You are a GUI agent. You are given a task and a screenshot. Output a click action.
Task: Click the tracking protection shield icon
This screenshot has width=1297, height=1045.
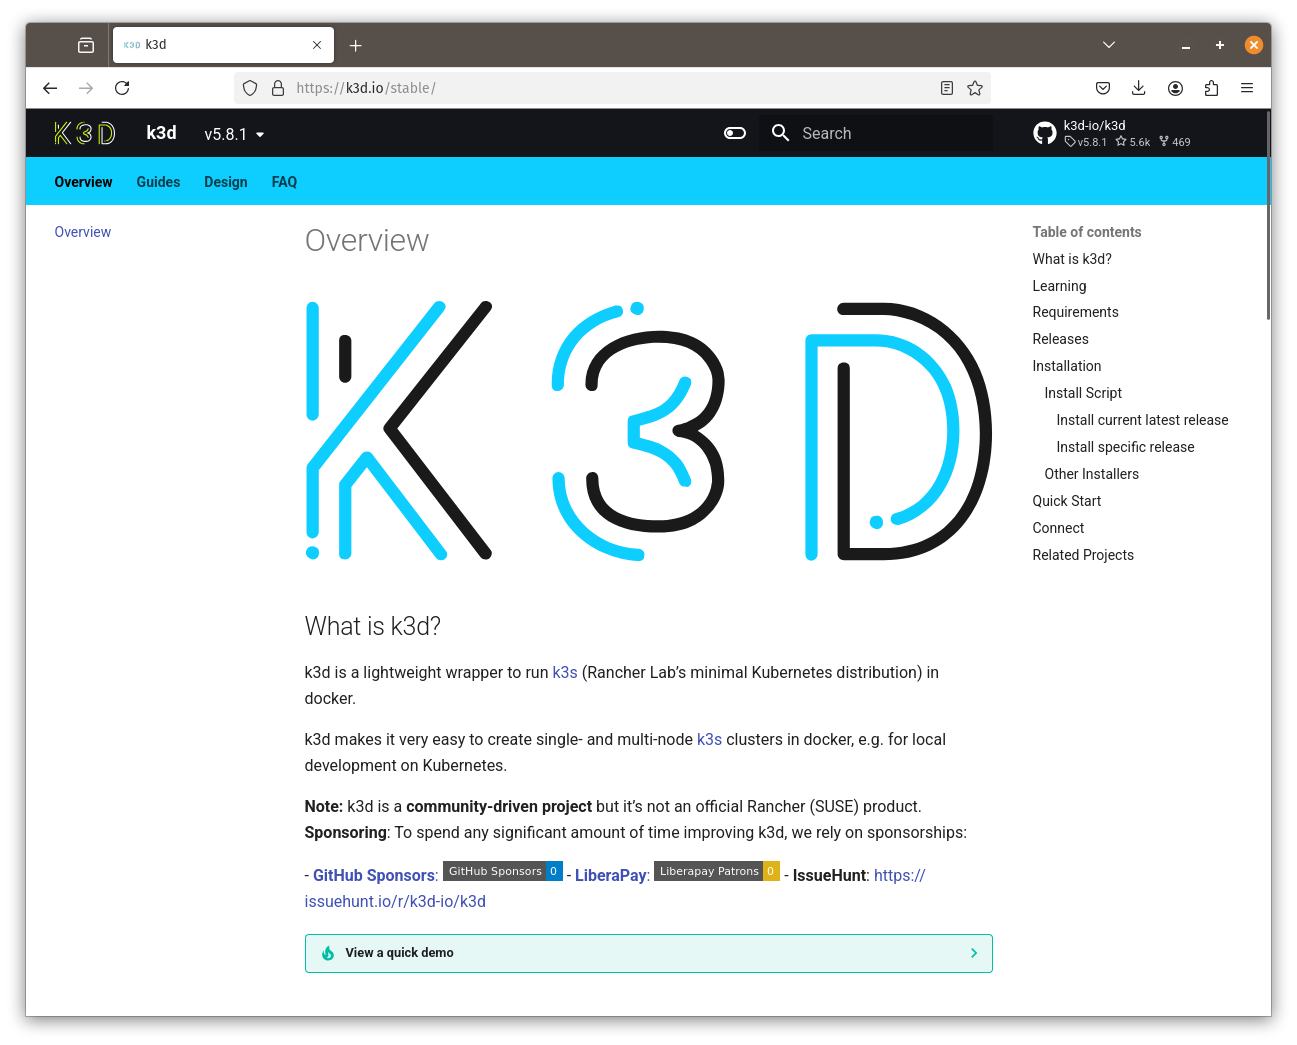250,88
